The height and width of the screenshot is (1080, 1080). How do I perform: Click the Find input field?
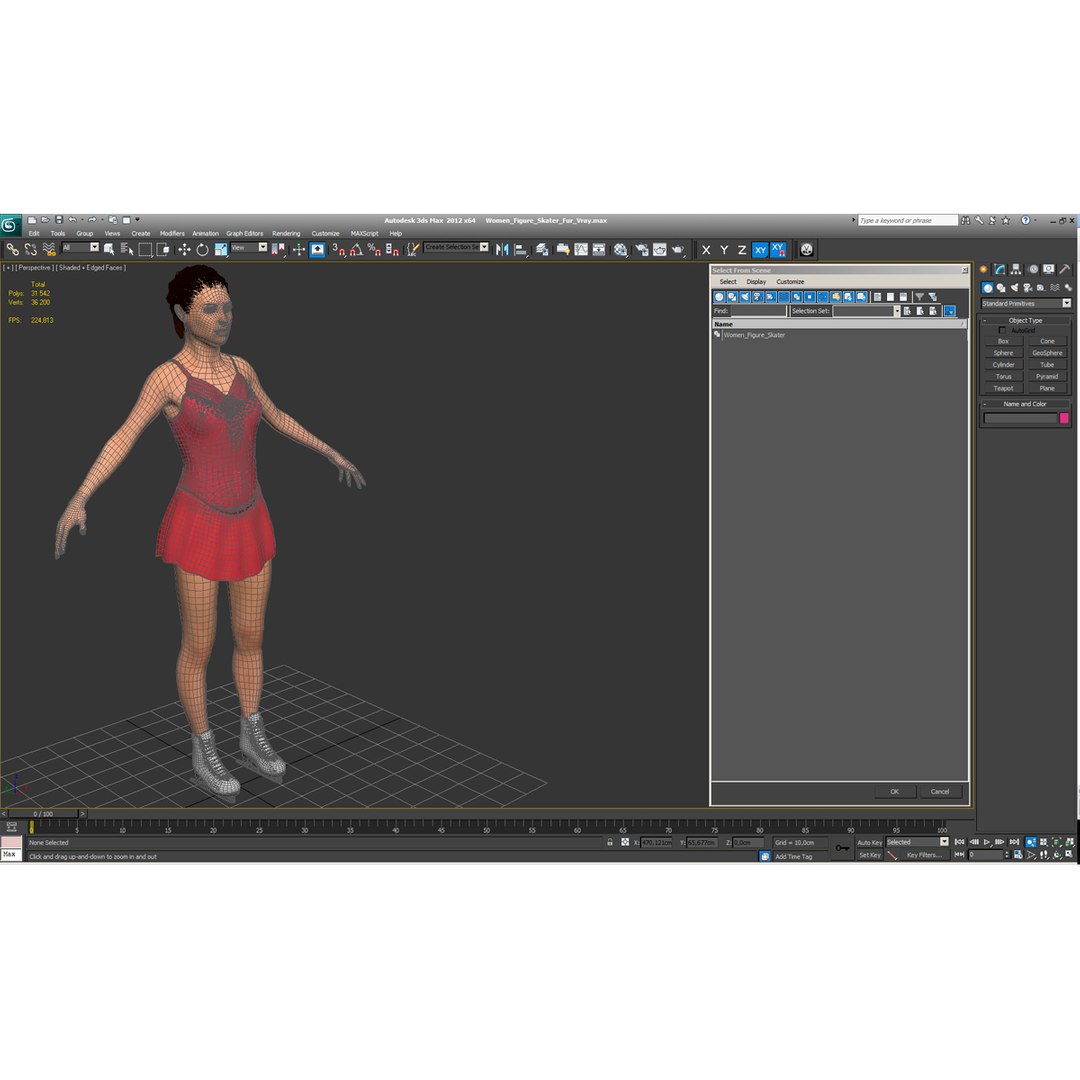click(x=759, y=311)
